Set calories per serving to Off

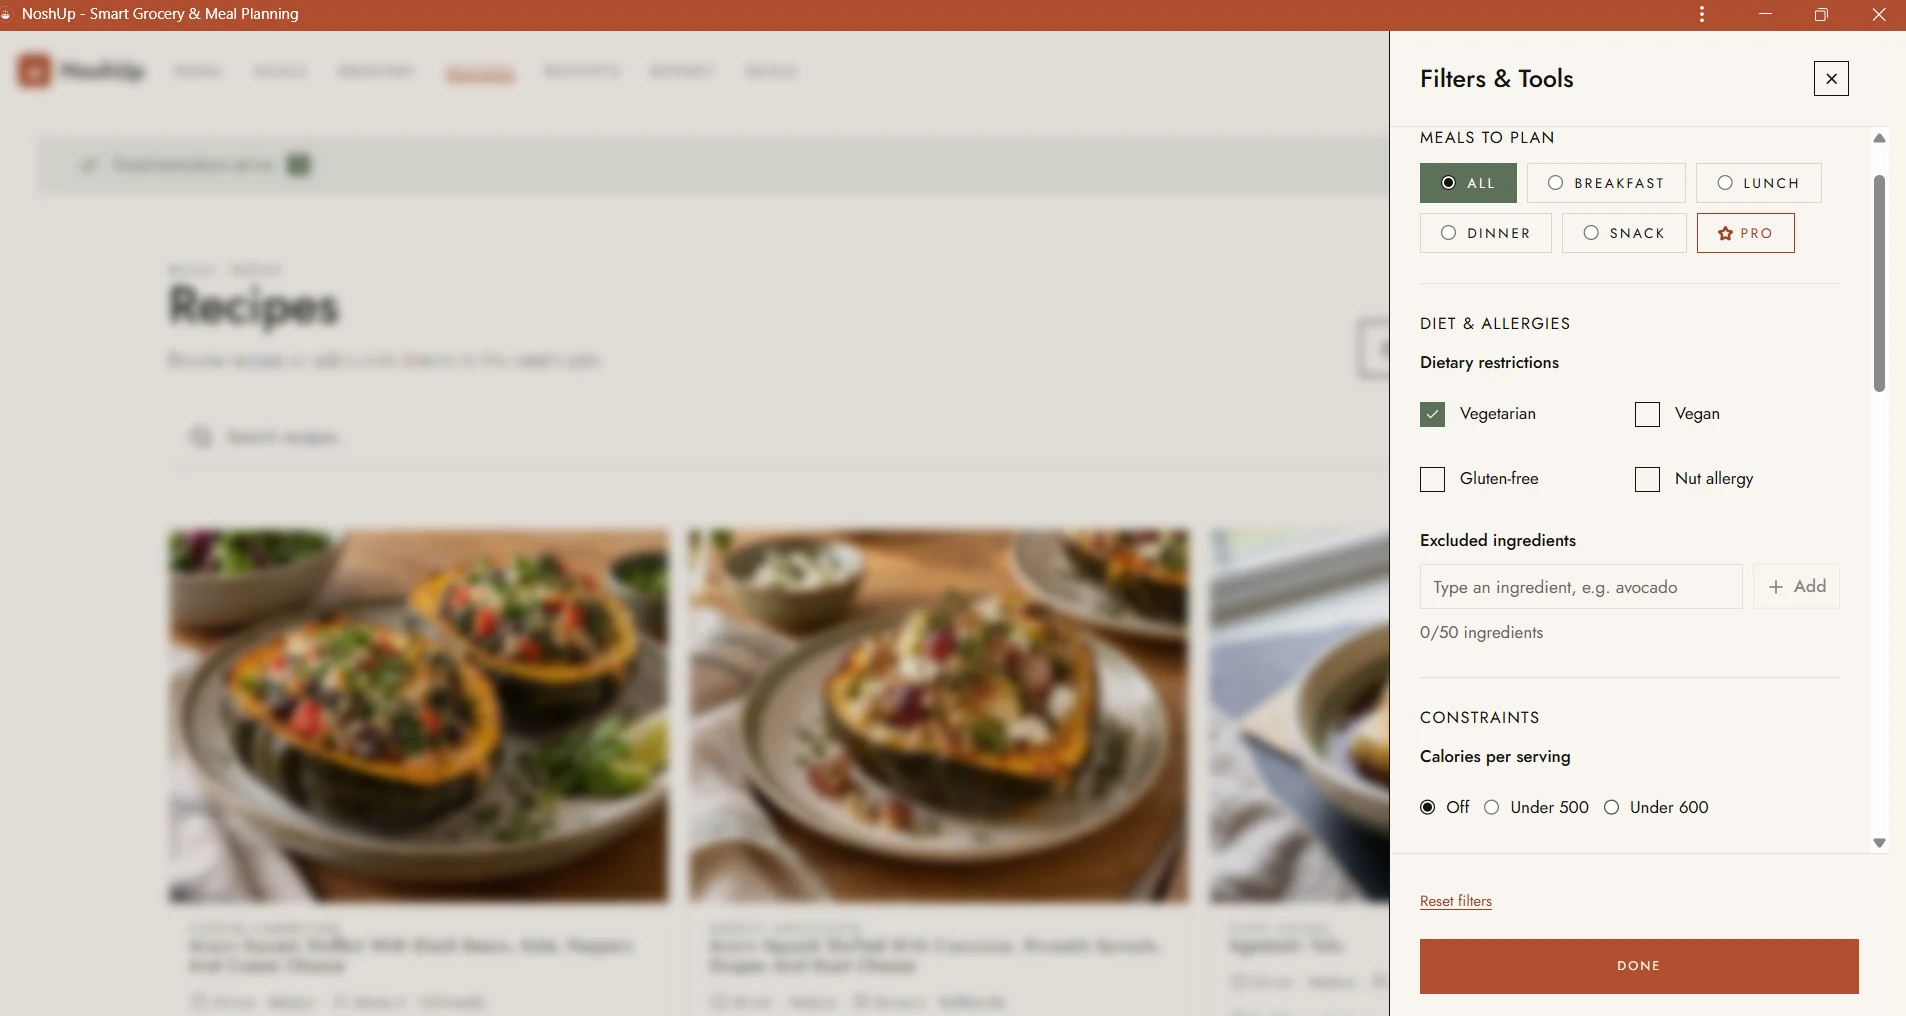(x=1427, y=807)
